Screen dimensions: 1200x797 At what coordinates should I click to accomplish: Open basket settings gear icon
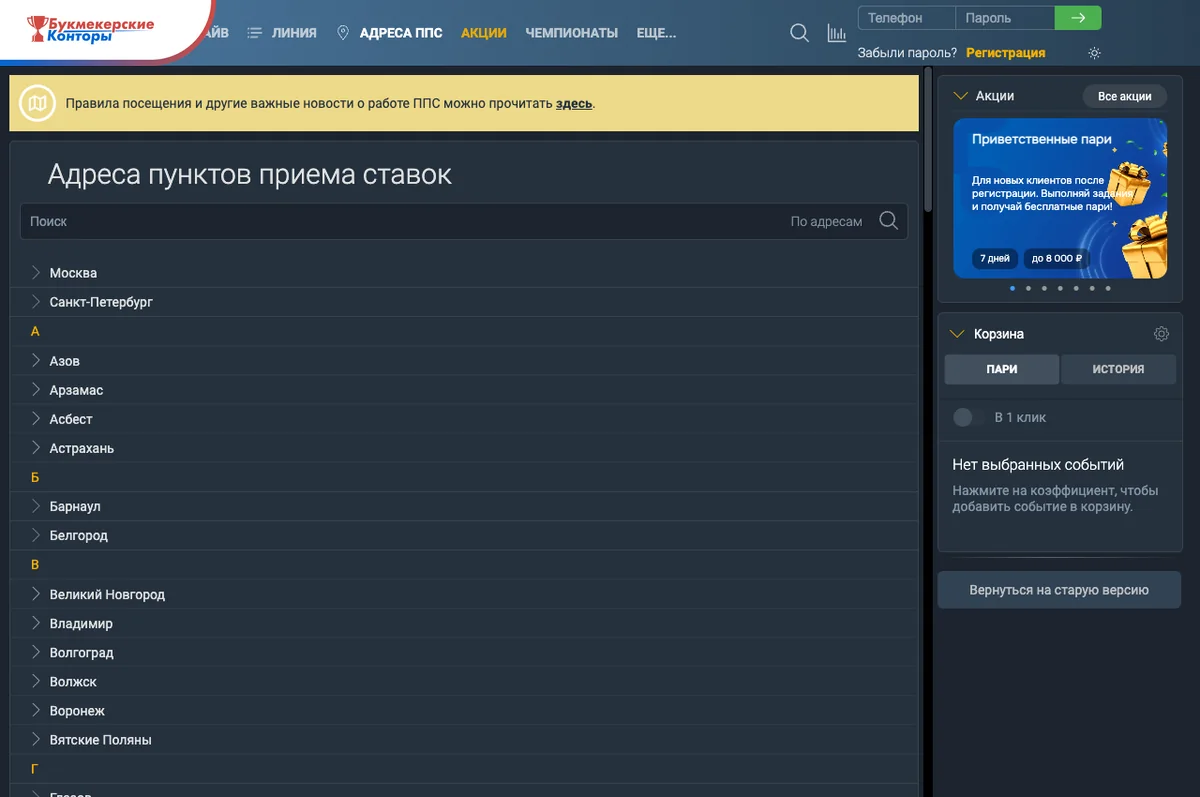click(x=1161, y=334)
